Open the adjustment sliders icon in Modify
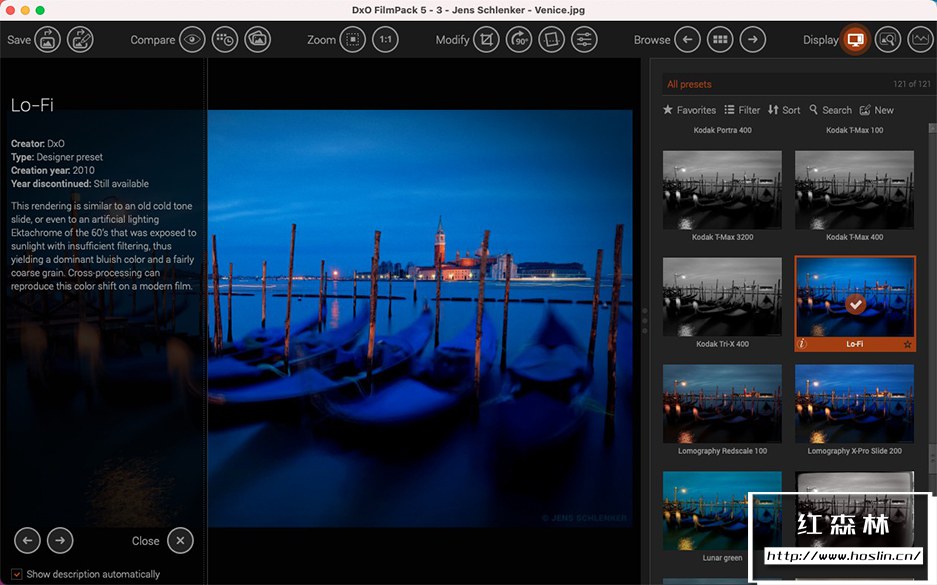 tap(584, 40)
